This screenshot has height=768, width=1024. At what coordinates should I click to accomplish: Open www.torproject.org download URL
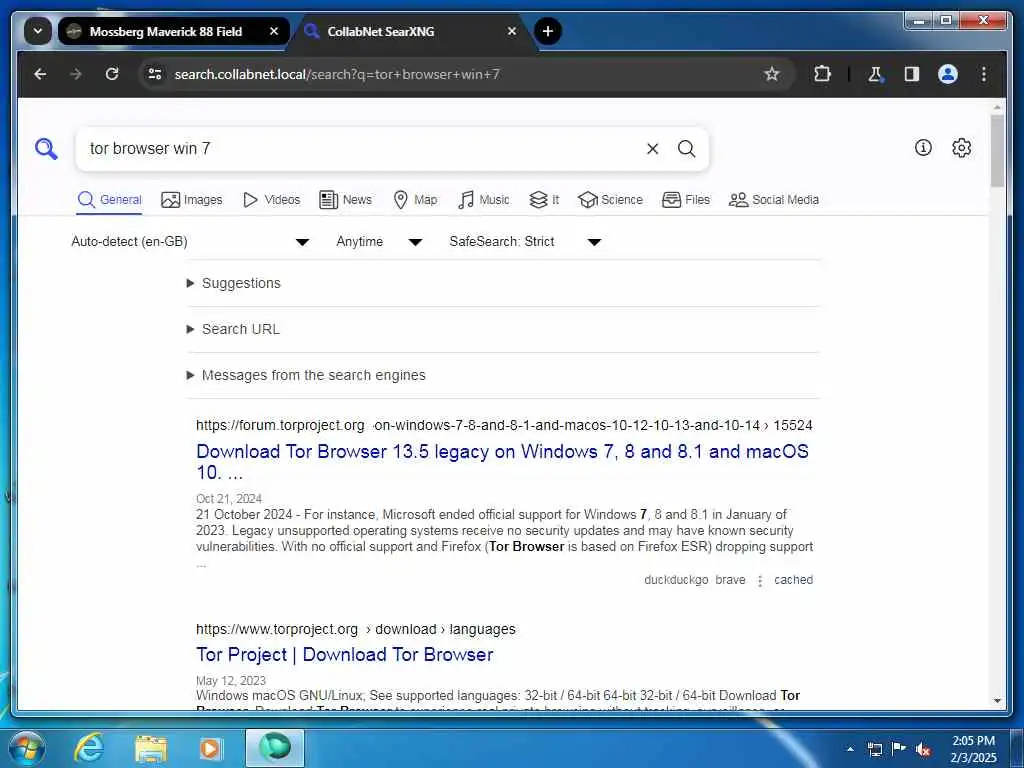click(356, 630)
